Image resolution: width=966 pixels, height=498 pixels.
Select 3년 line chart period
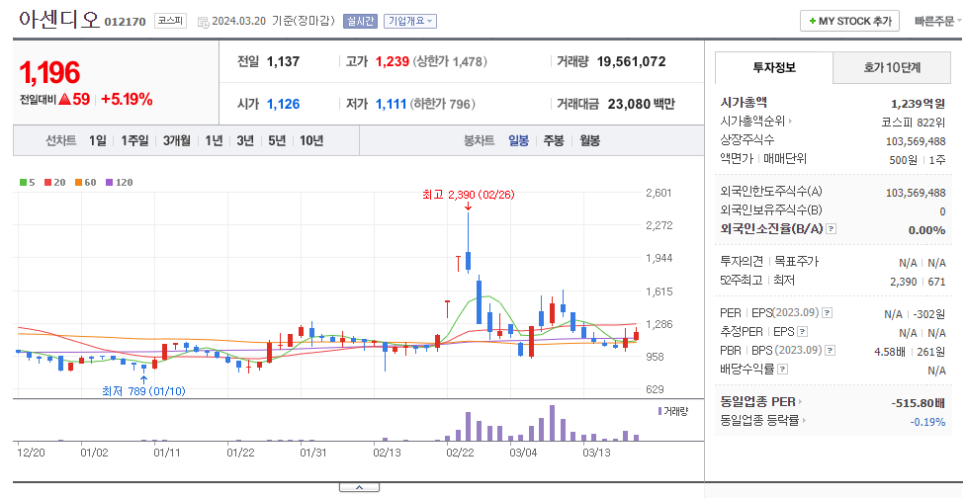[x=245, y=141]
